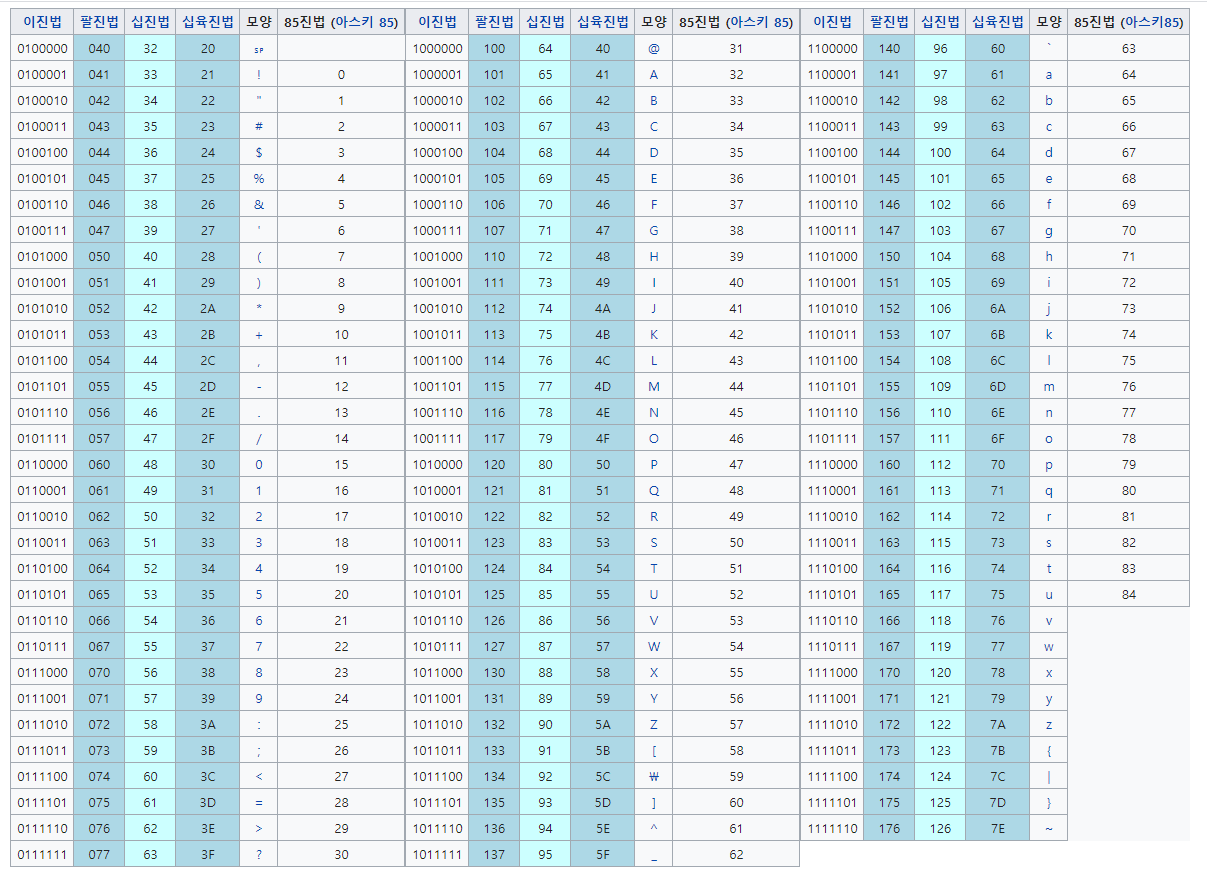Click uppercase 'T' link in row 1010100
Screen dimensions: 1207x878
click(654, 568)
